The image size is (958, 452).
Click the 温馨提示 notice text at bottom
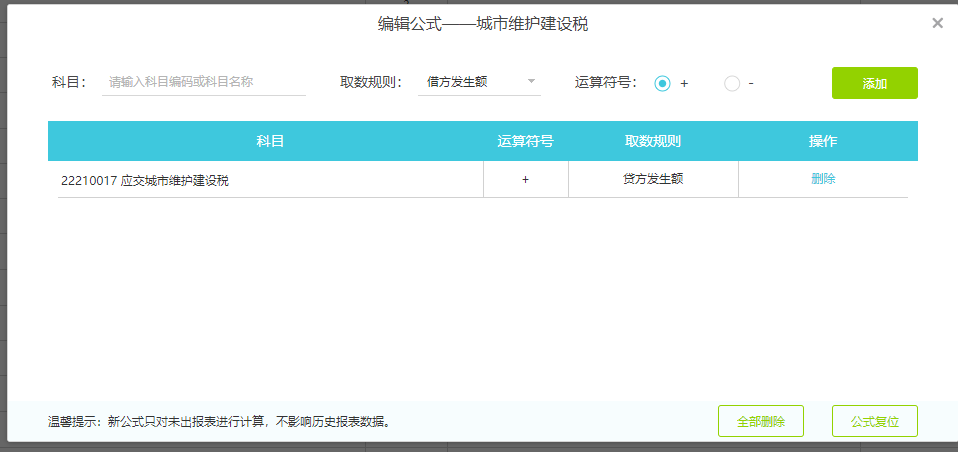tap(219, 421)
